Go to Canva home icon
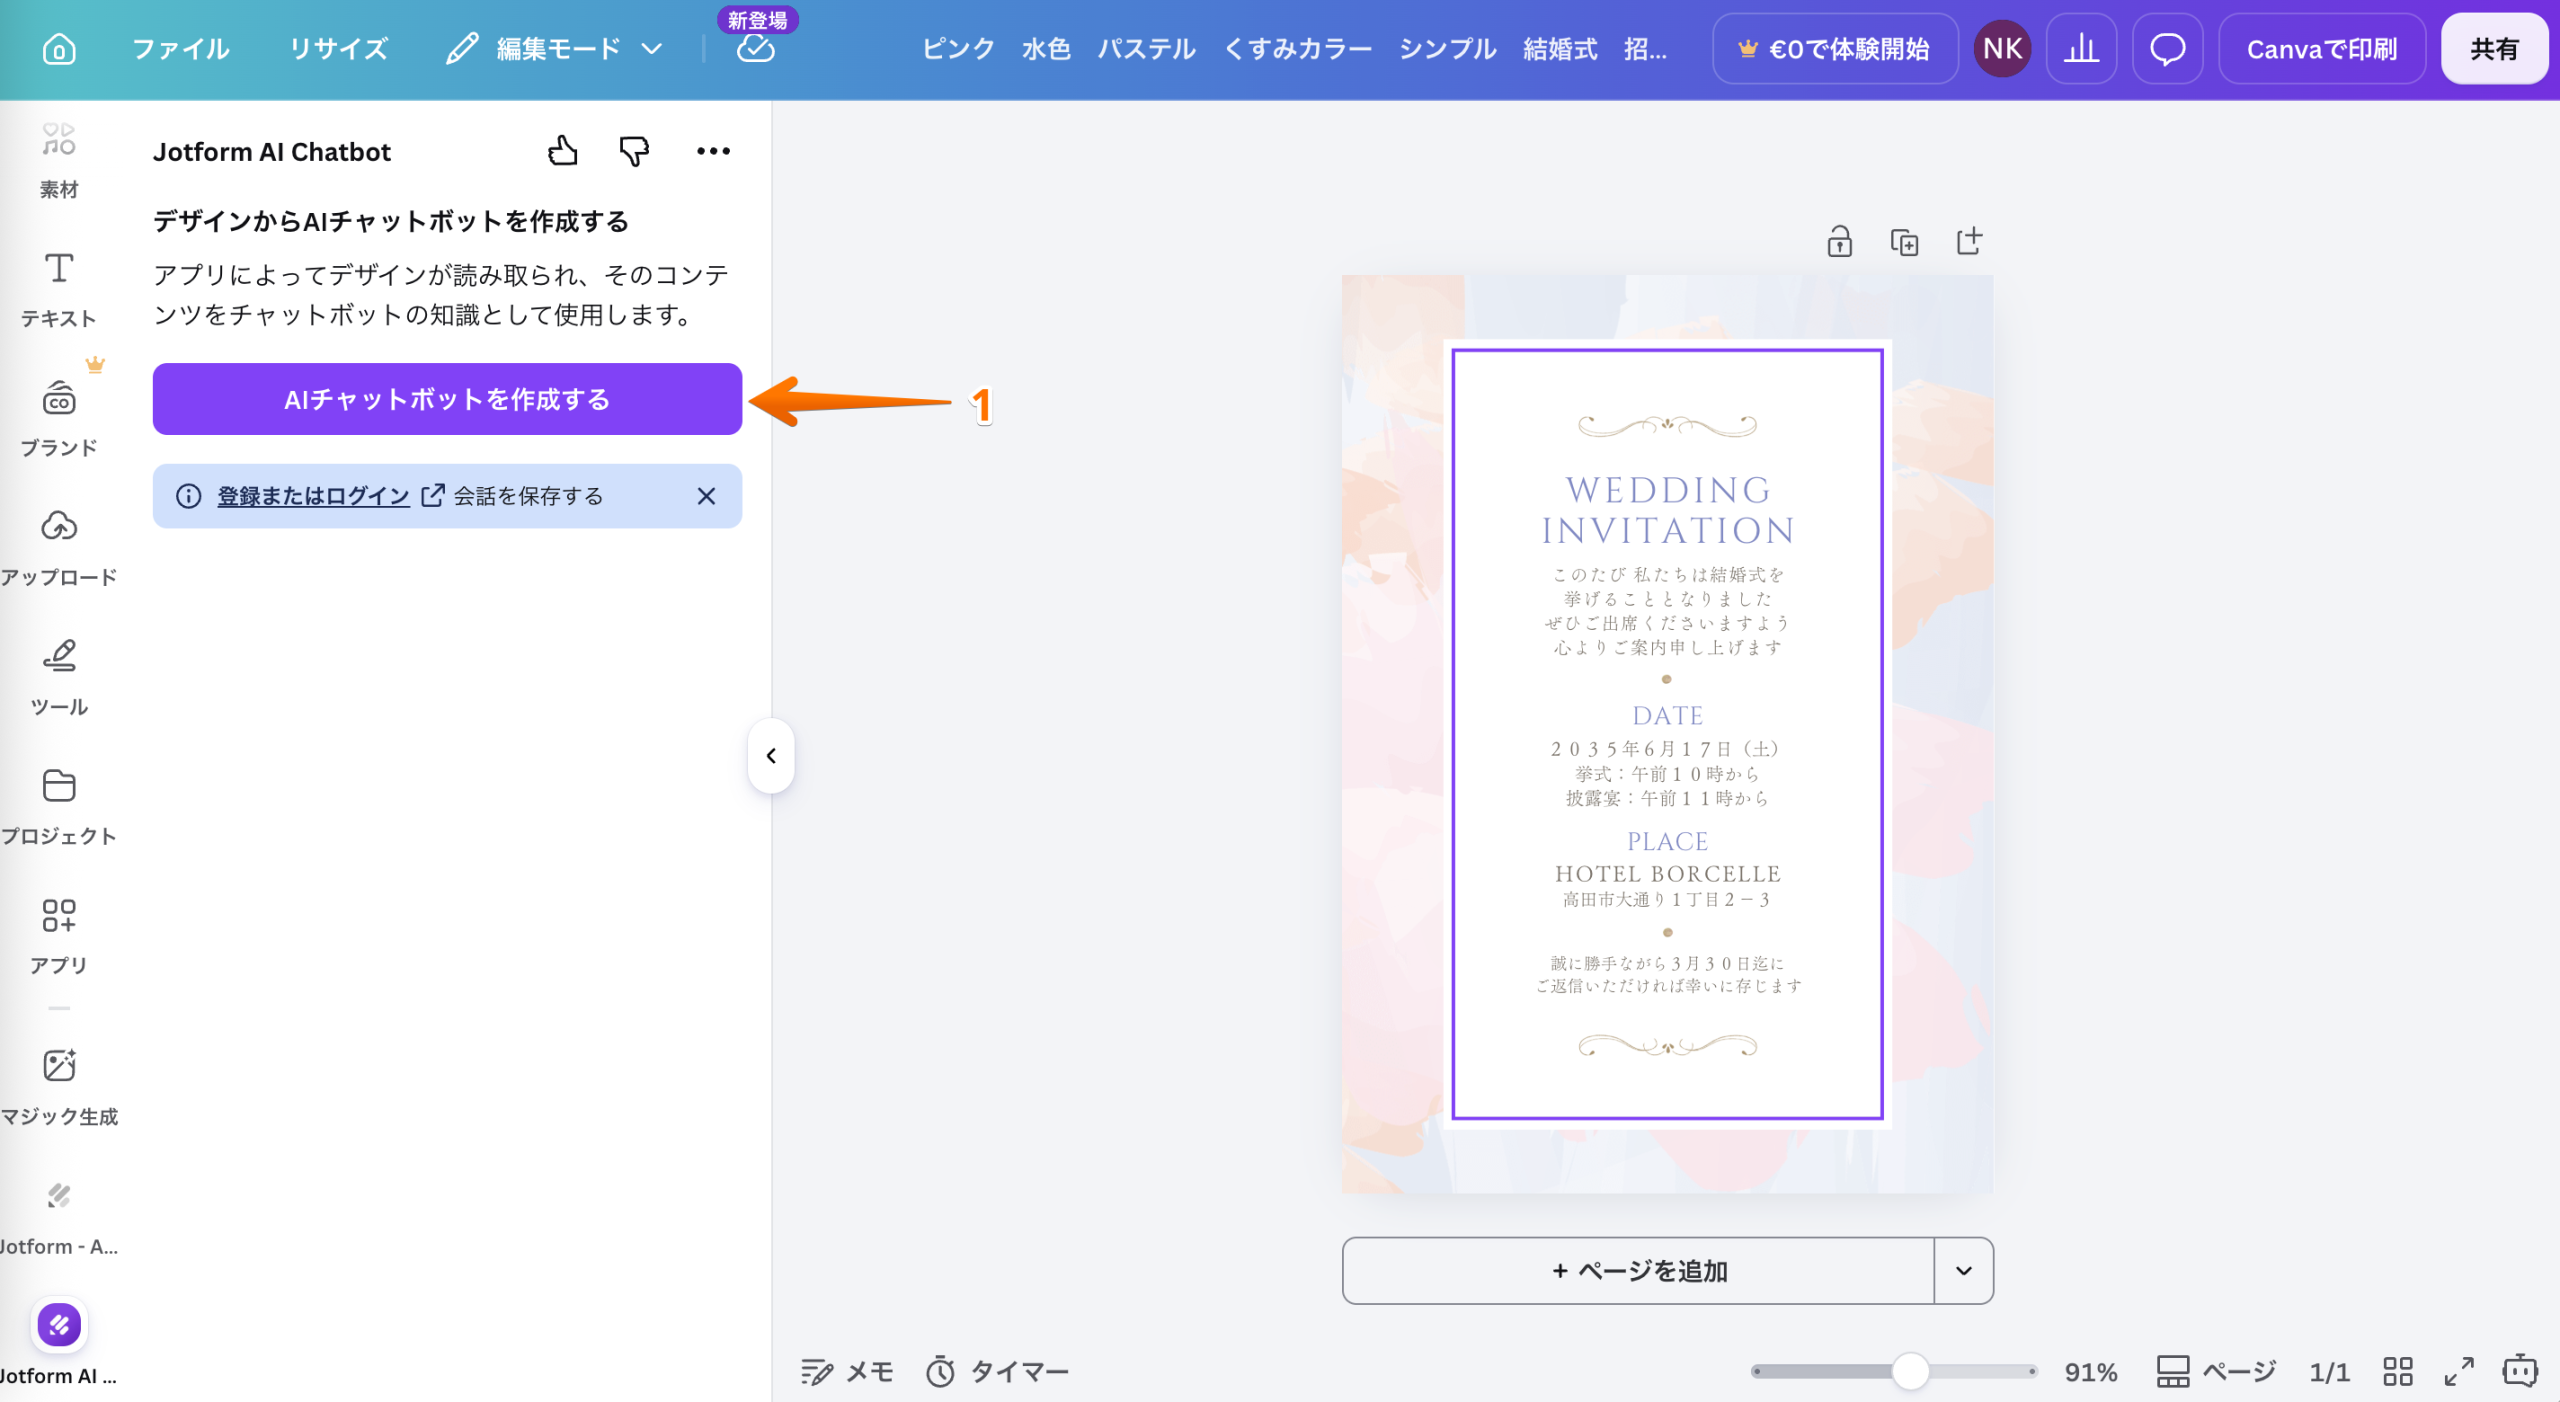 tap(59, 49)
